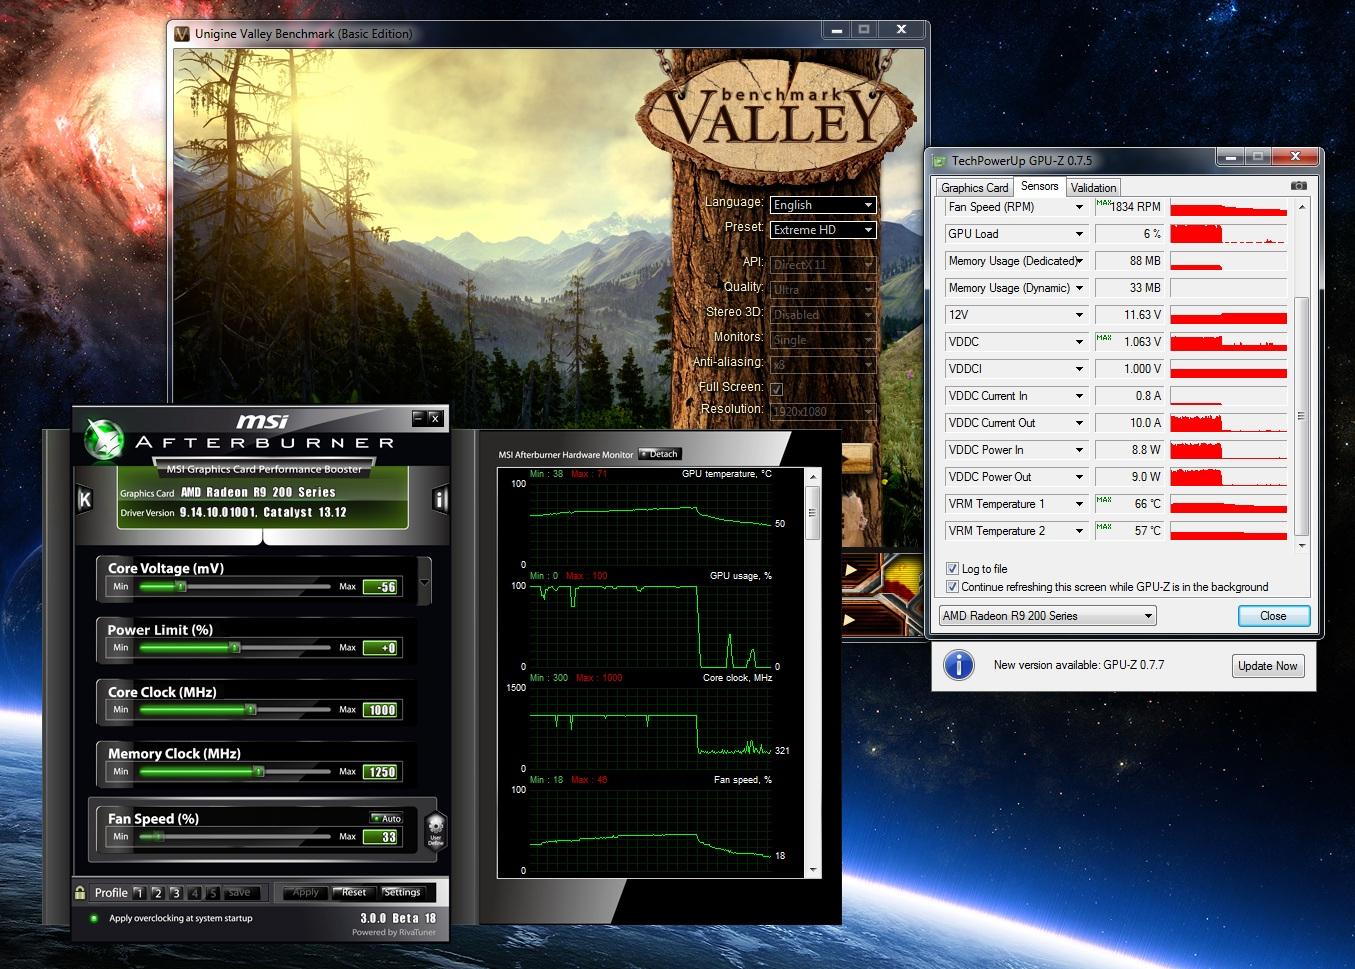Click the blue info icon in update notice
1355x969 pixels.
click(959, 665)
